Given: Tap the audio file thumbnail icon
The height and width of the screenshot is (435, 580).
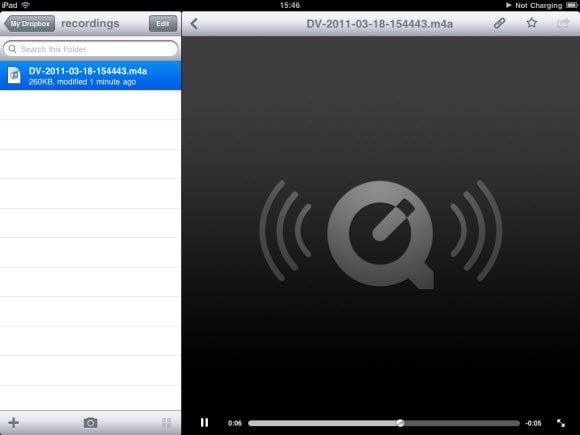Looking at the screenshot, I should click(14, 75).
